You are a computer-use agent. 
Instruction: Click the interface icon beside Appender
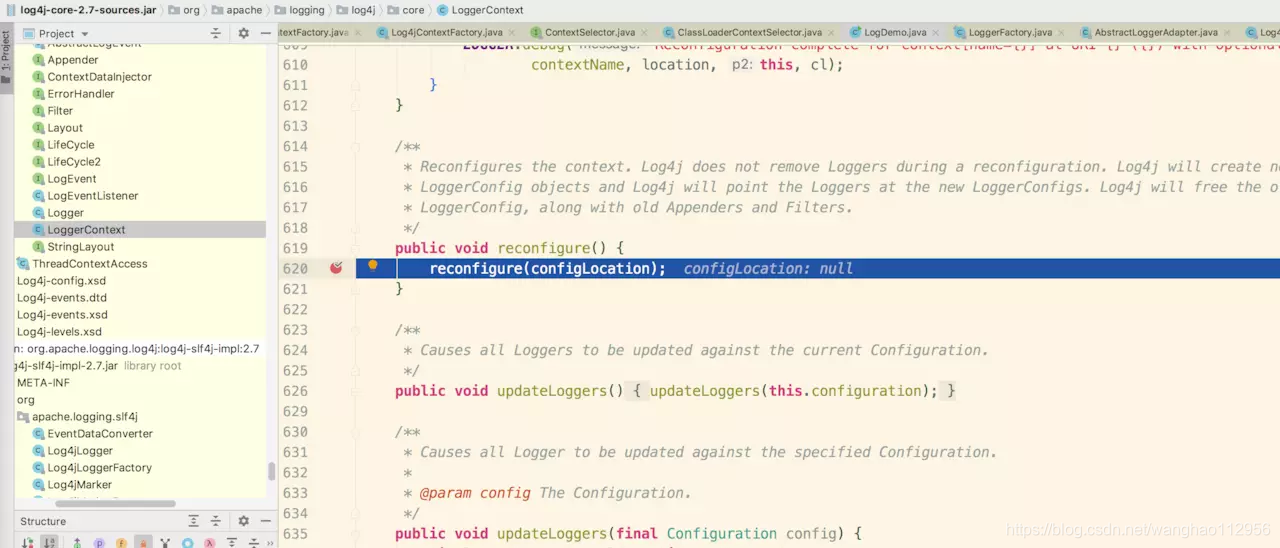click(38, 60)
